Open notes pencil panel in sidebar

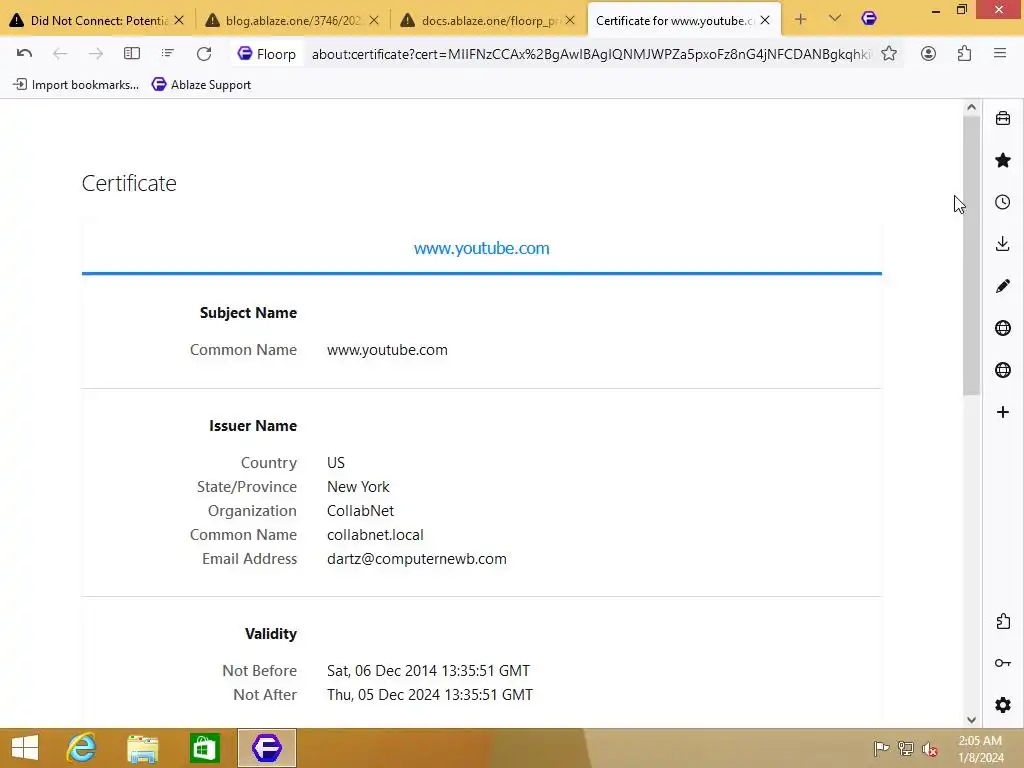click(x=1003, y=286)
